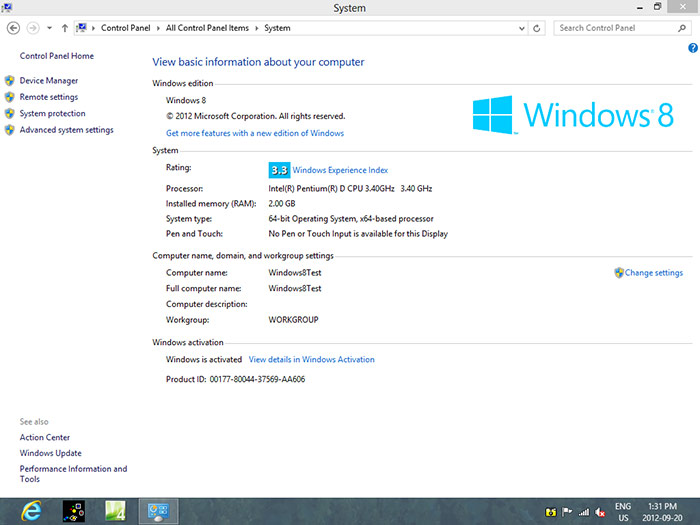Select All Control Panel Items breadcrumb
700x525 pixels.
coord(207,28)
